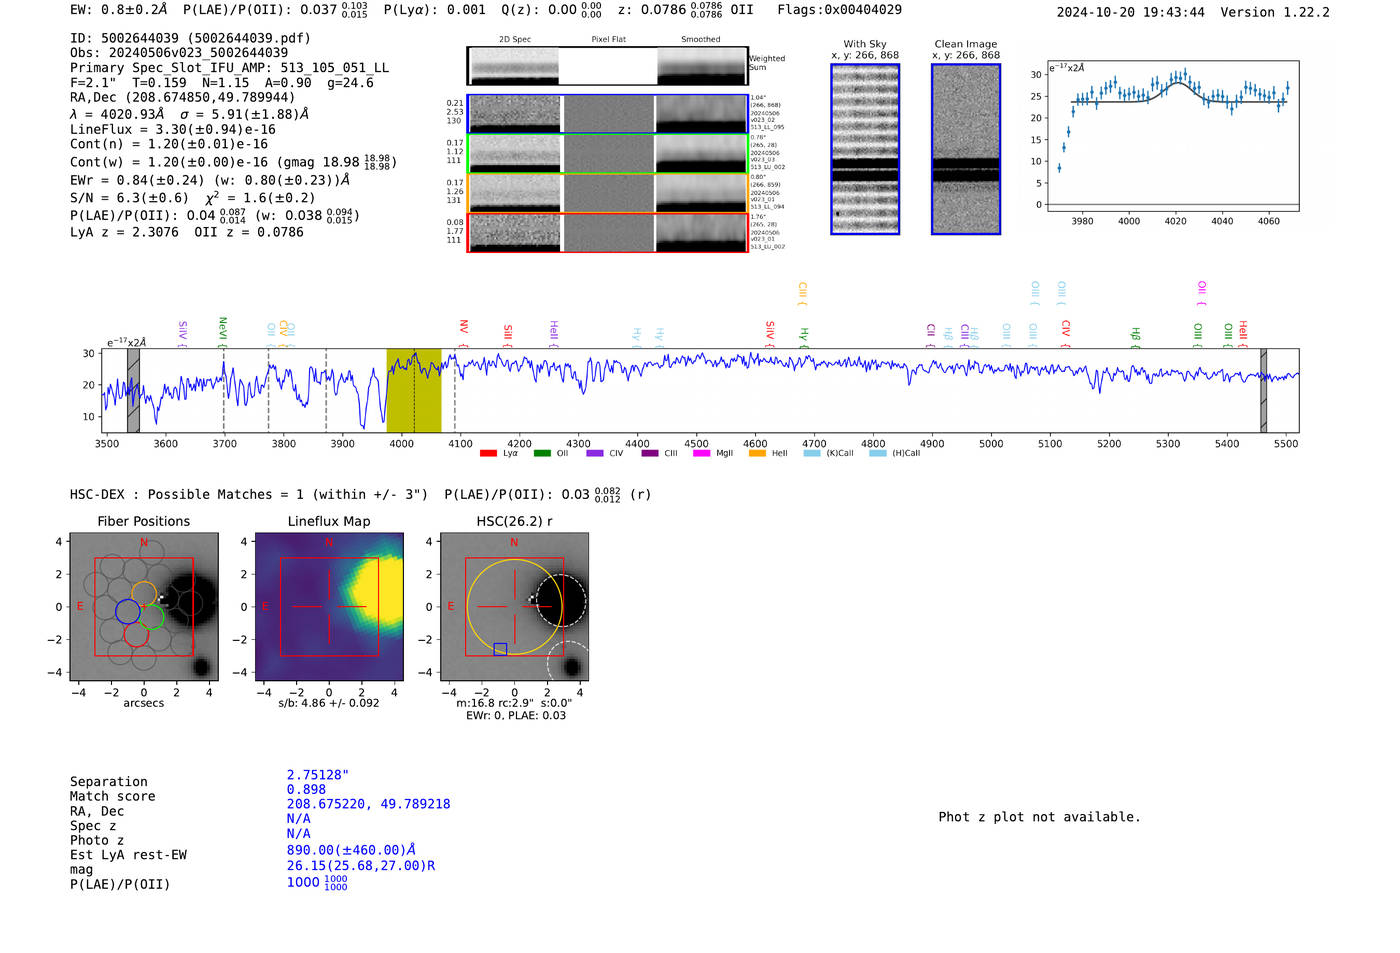
Task: Open the Fiber Positions image
Action: (144, 607)
